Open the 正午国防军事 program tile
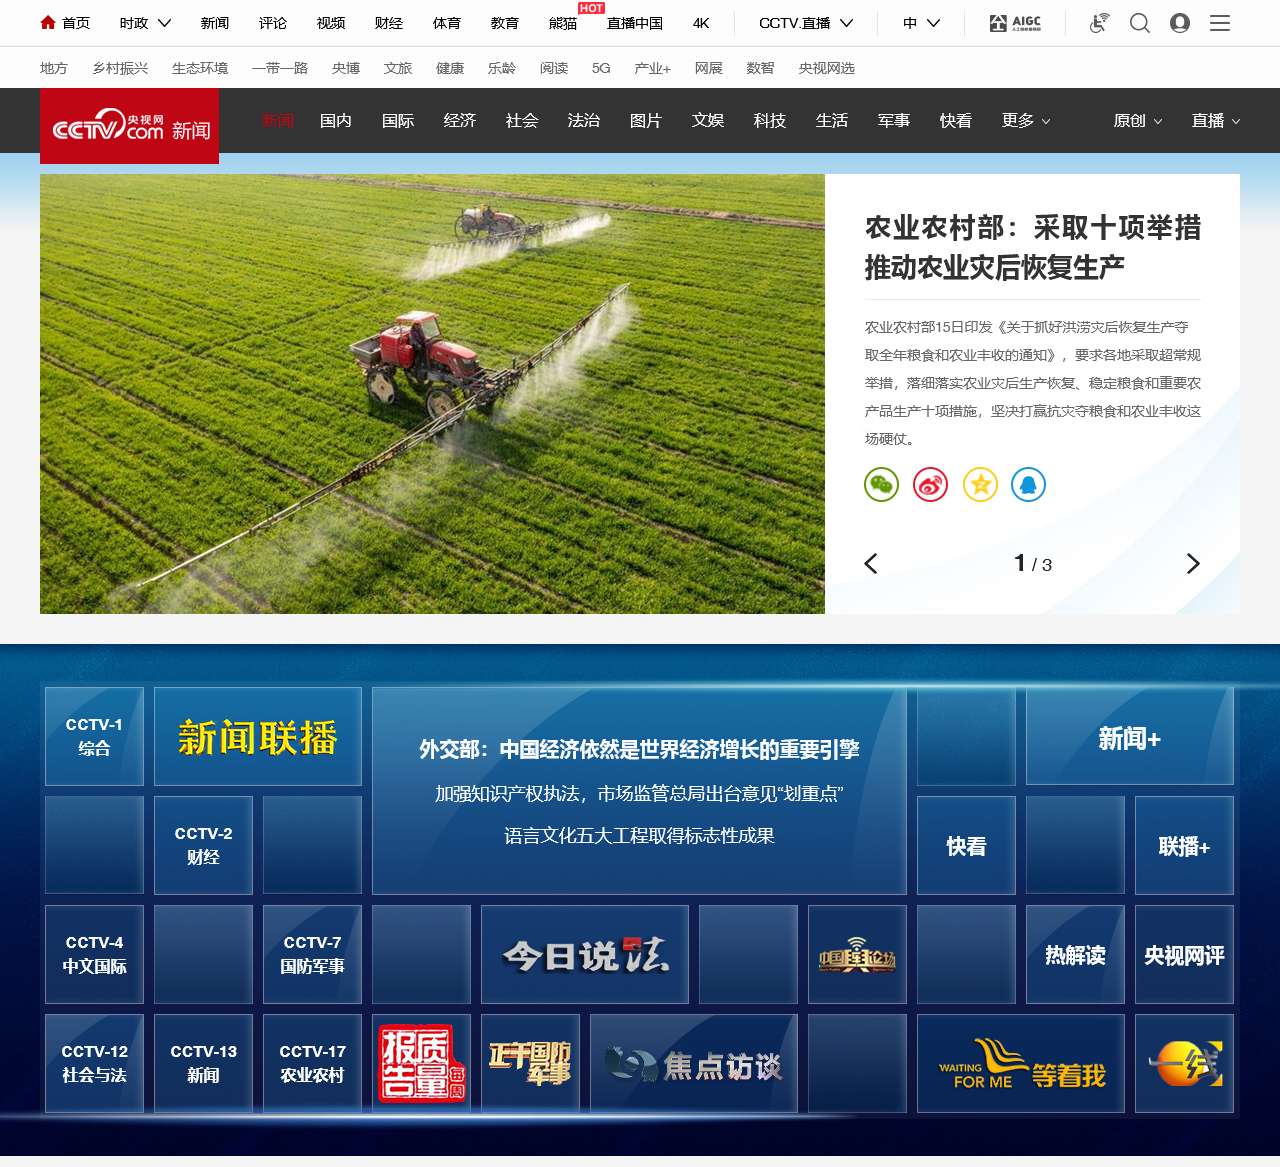1280x1167 pixels. [530, 1063]
